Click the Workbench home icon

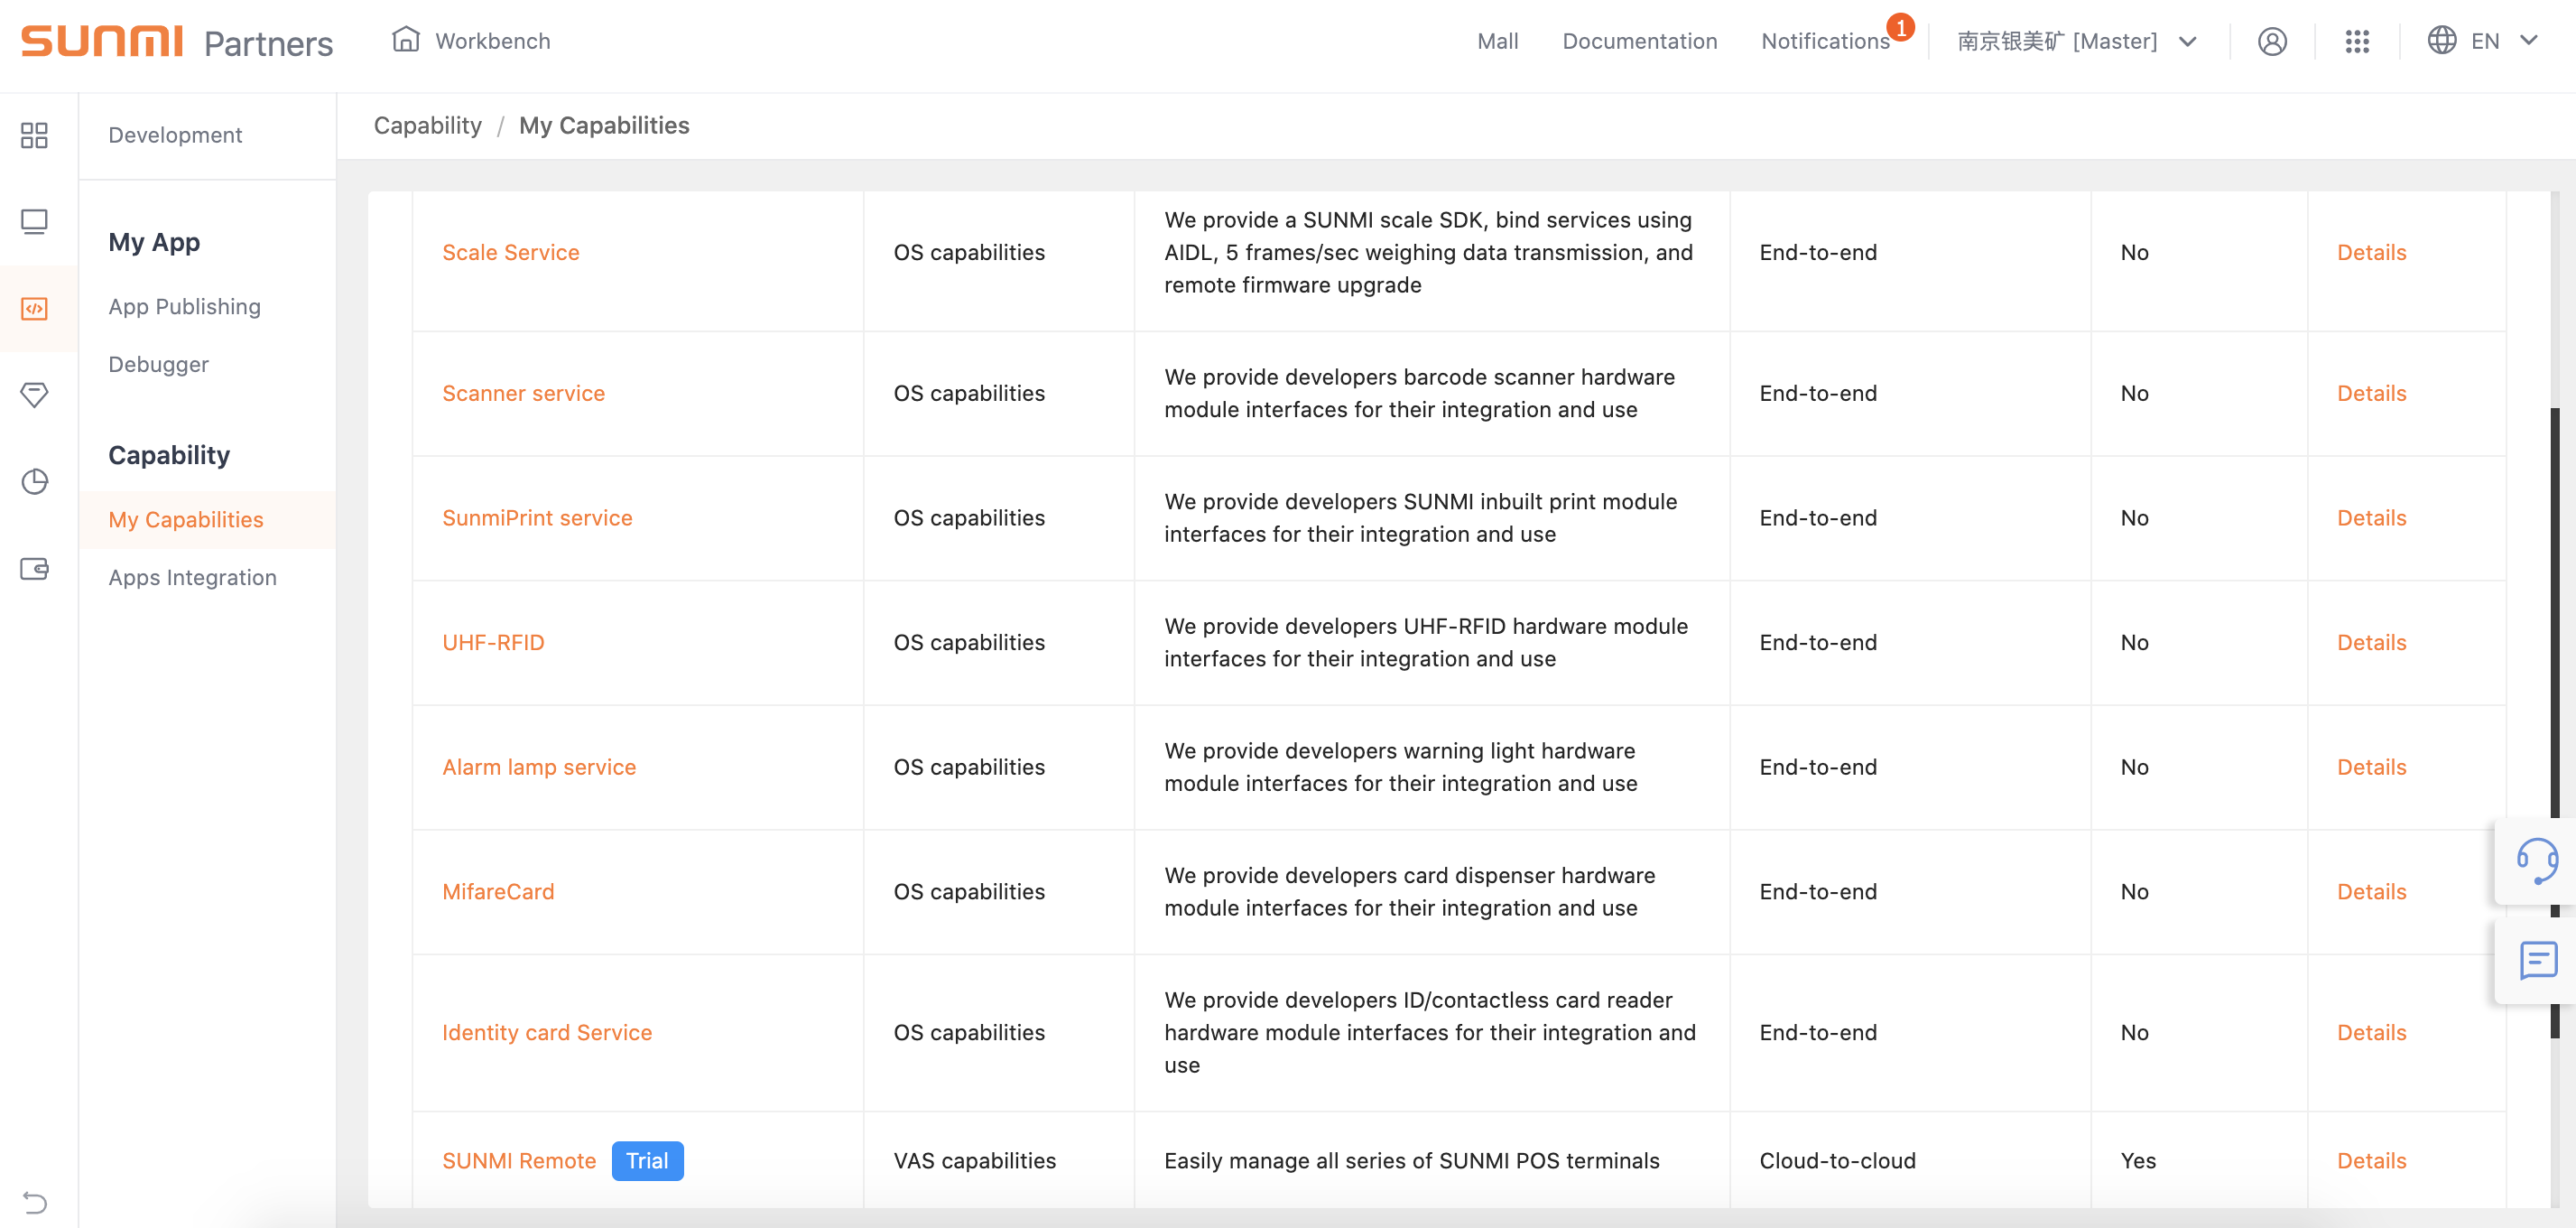tap(405, 40)
